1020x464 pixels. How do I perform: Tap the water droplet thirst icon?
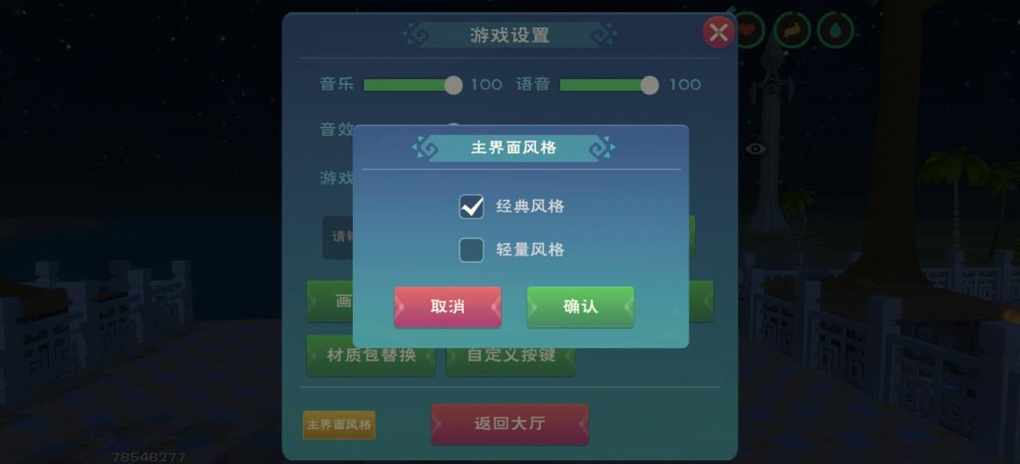835,29
